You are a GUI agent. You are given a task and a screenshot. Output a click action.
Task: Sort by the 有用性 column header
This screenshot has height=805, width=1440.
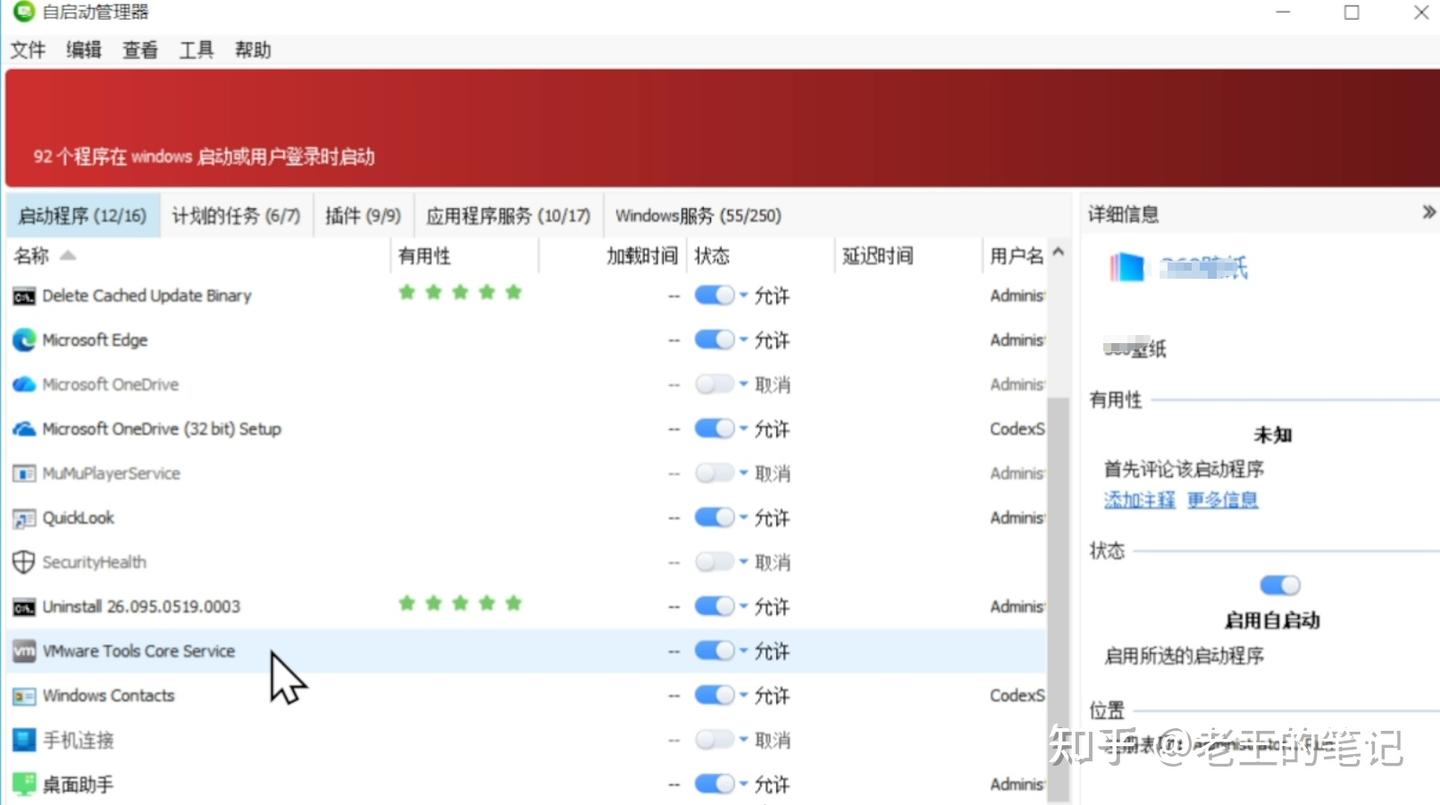point(464,256)
